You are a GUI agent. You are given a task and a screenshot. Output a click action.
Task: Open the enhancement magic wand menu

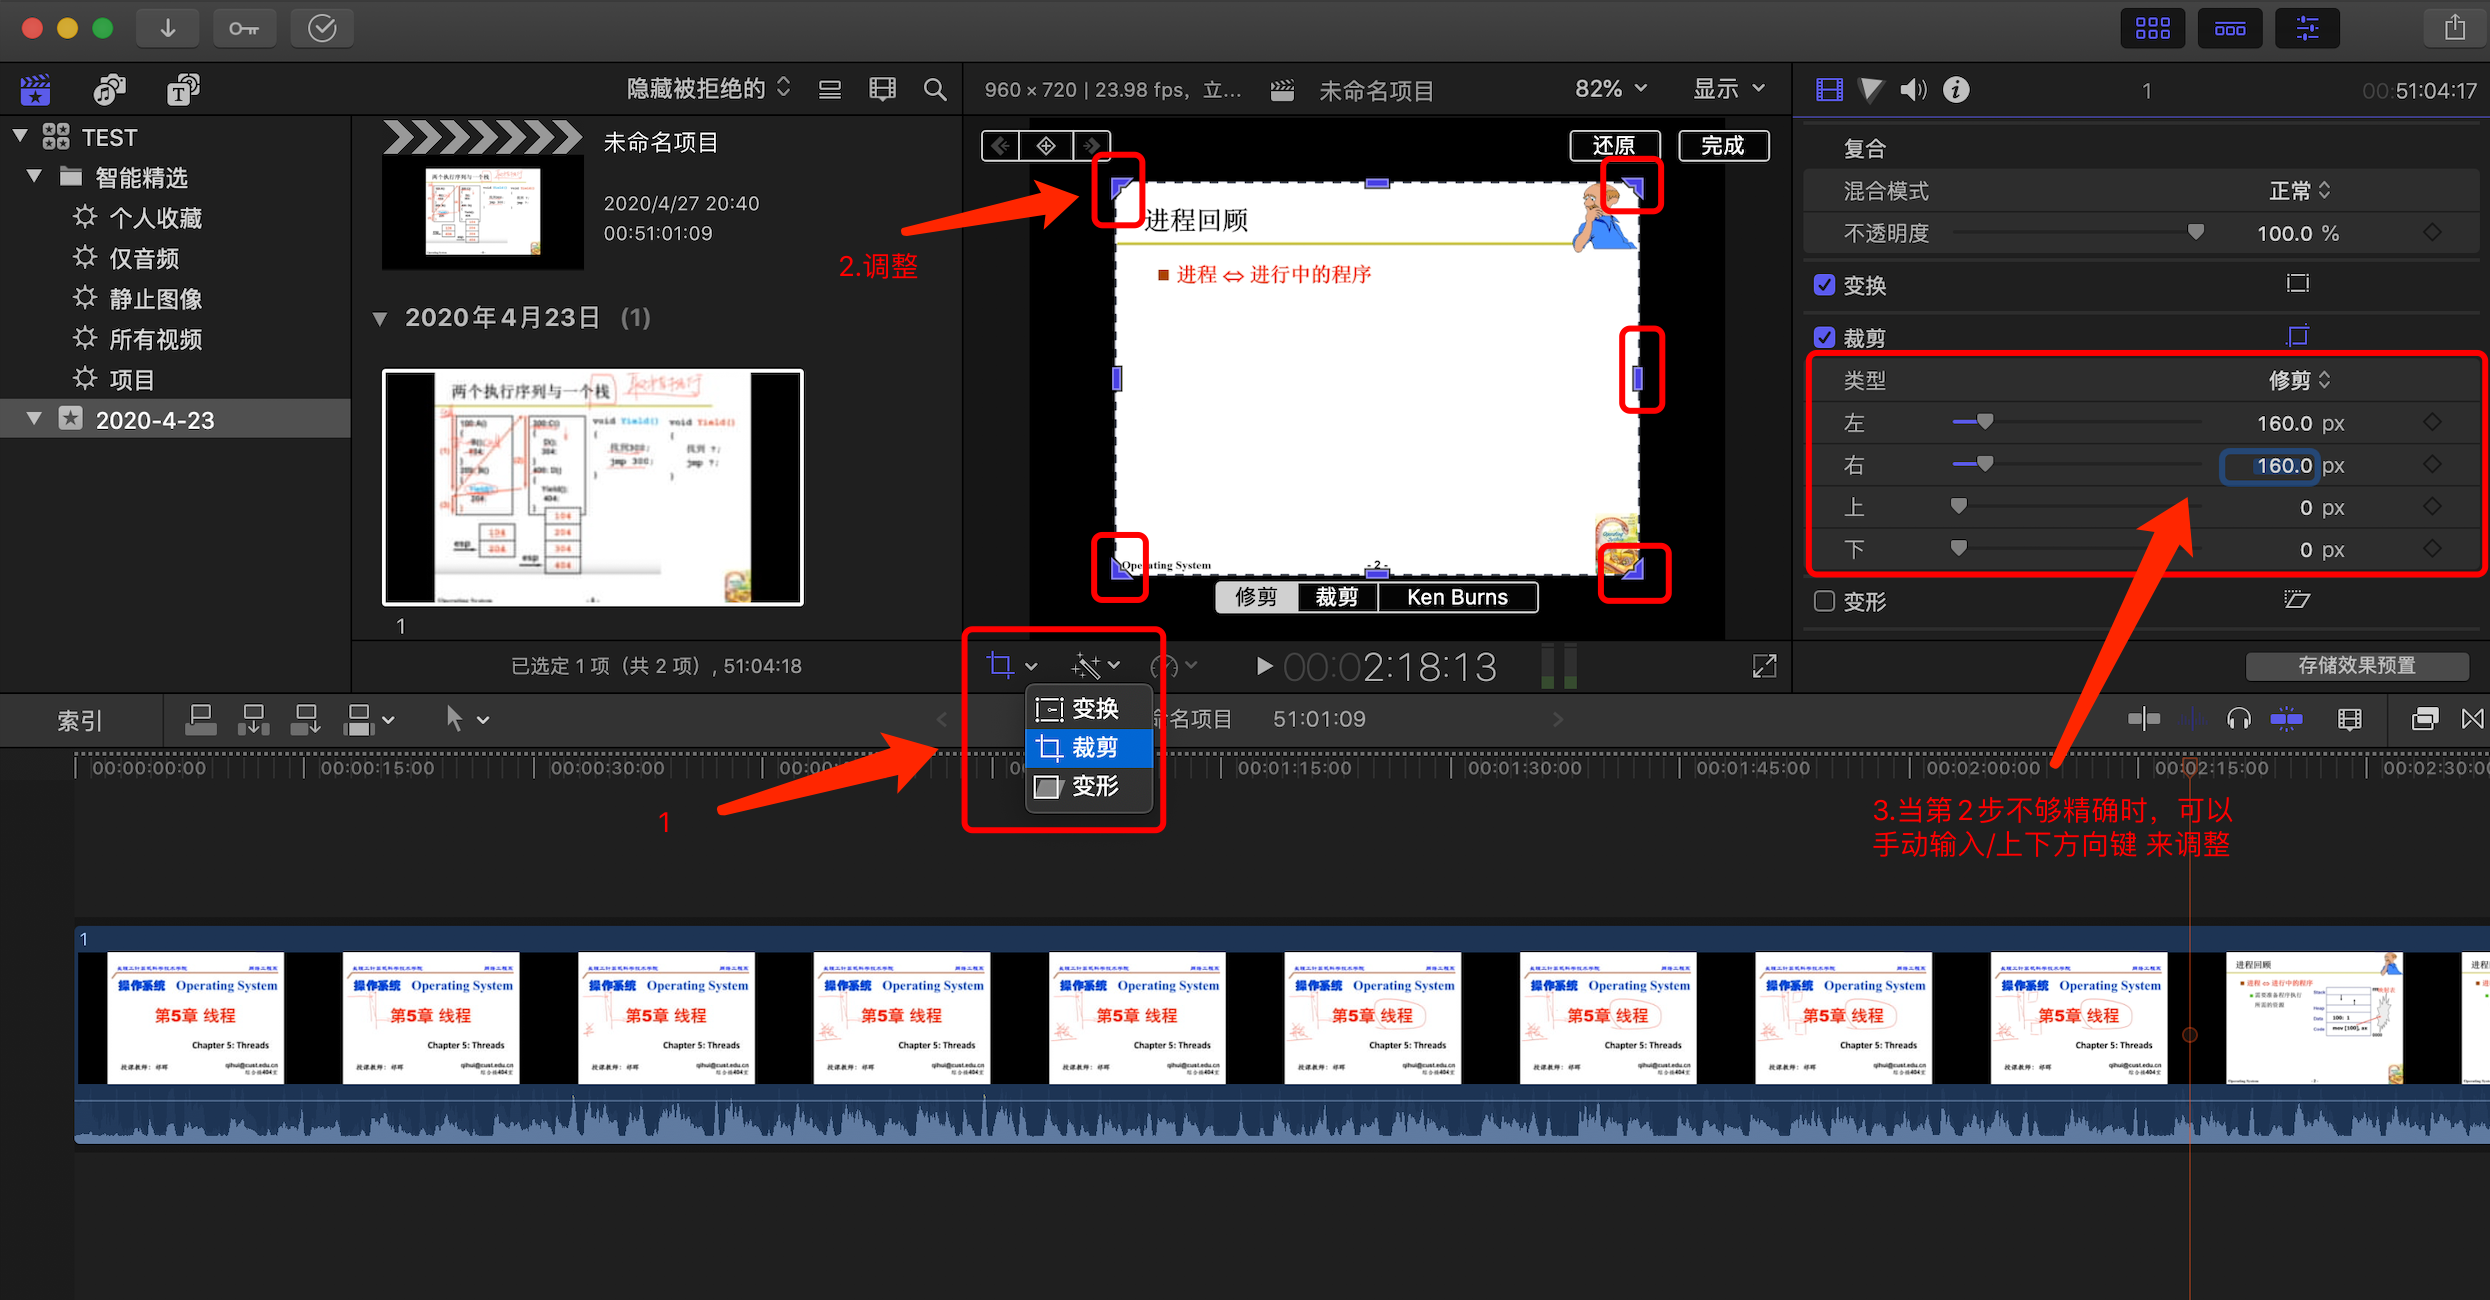(x=1095, y=666)
